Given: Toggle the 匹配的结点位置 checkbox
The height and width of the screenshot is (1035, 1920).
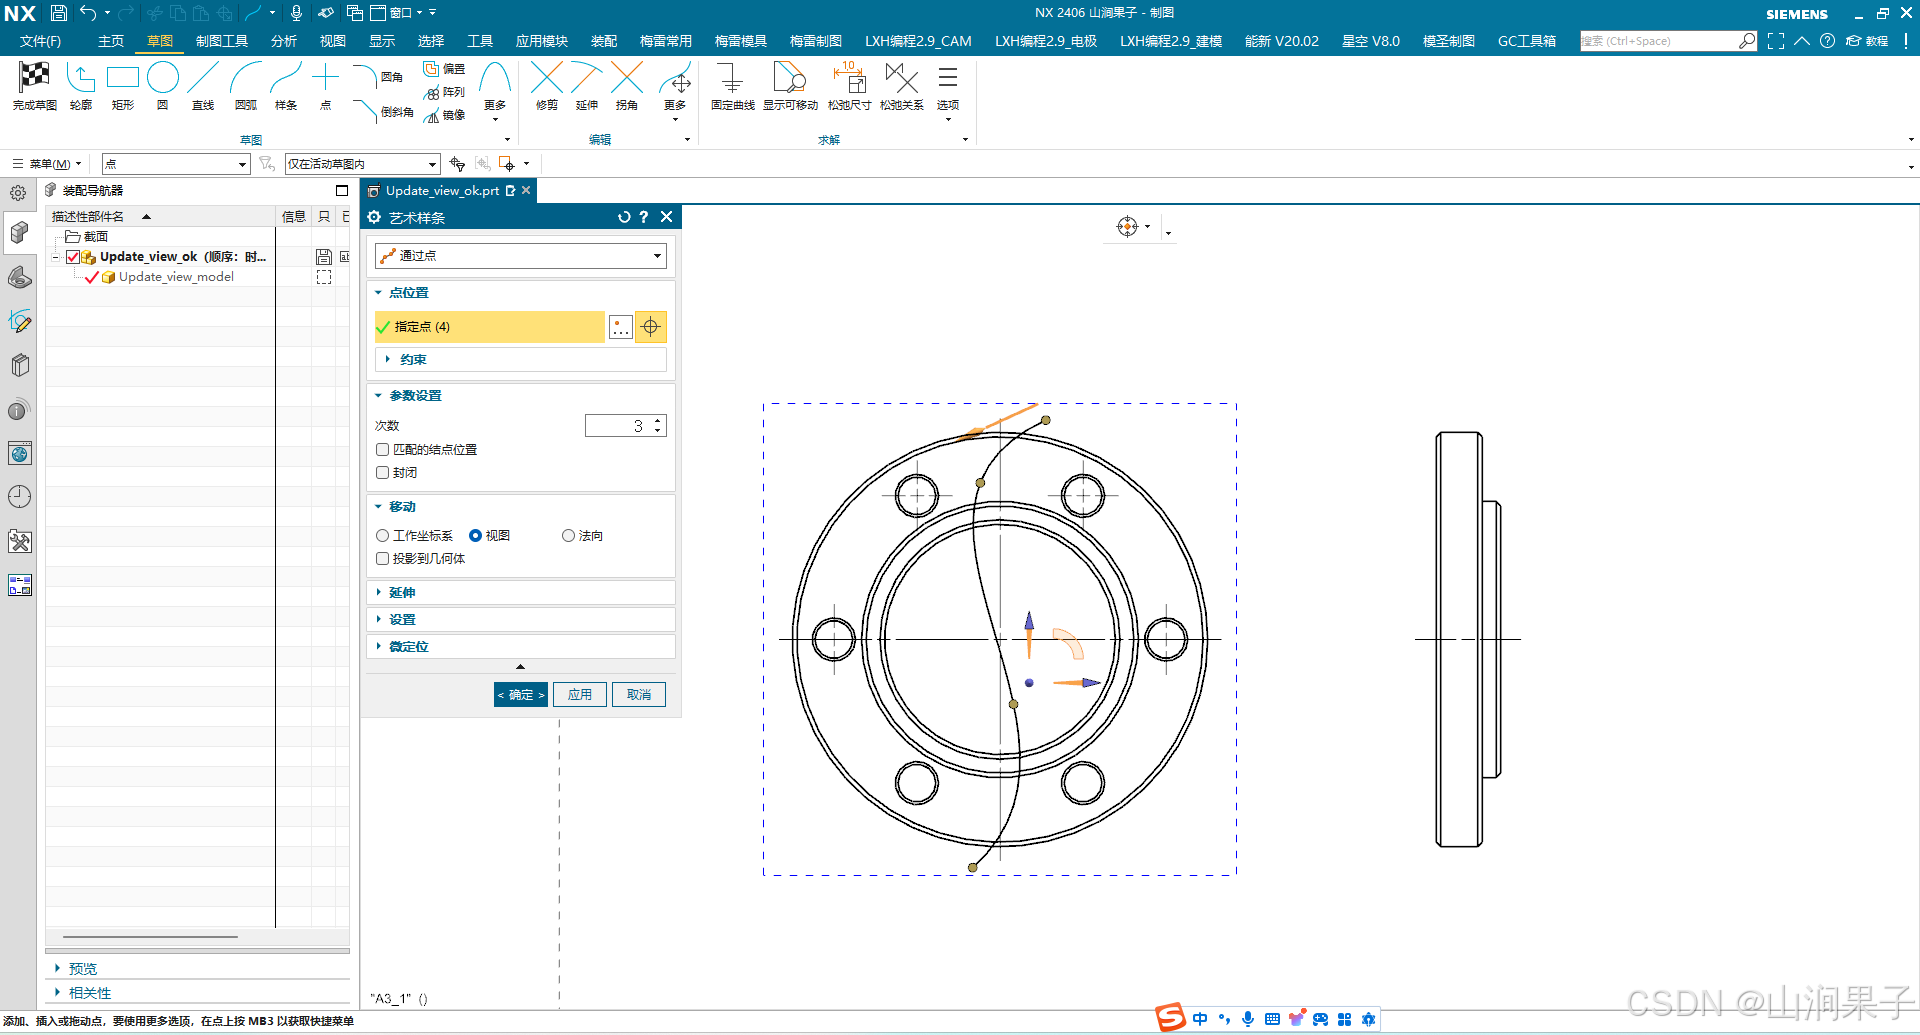Looking at the screenshot, I should pos(382,450).
